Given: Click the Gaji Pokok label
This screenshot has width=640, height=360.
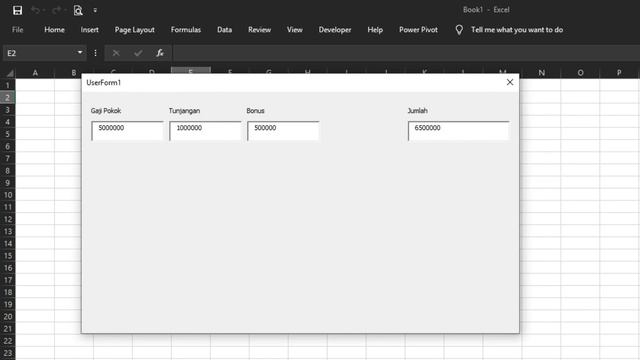Looking at the screenshot, I should click(106, 111).
